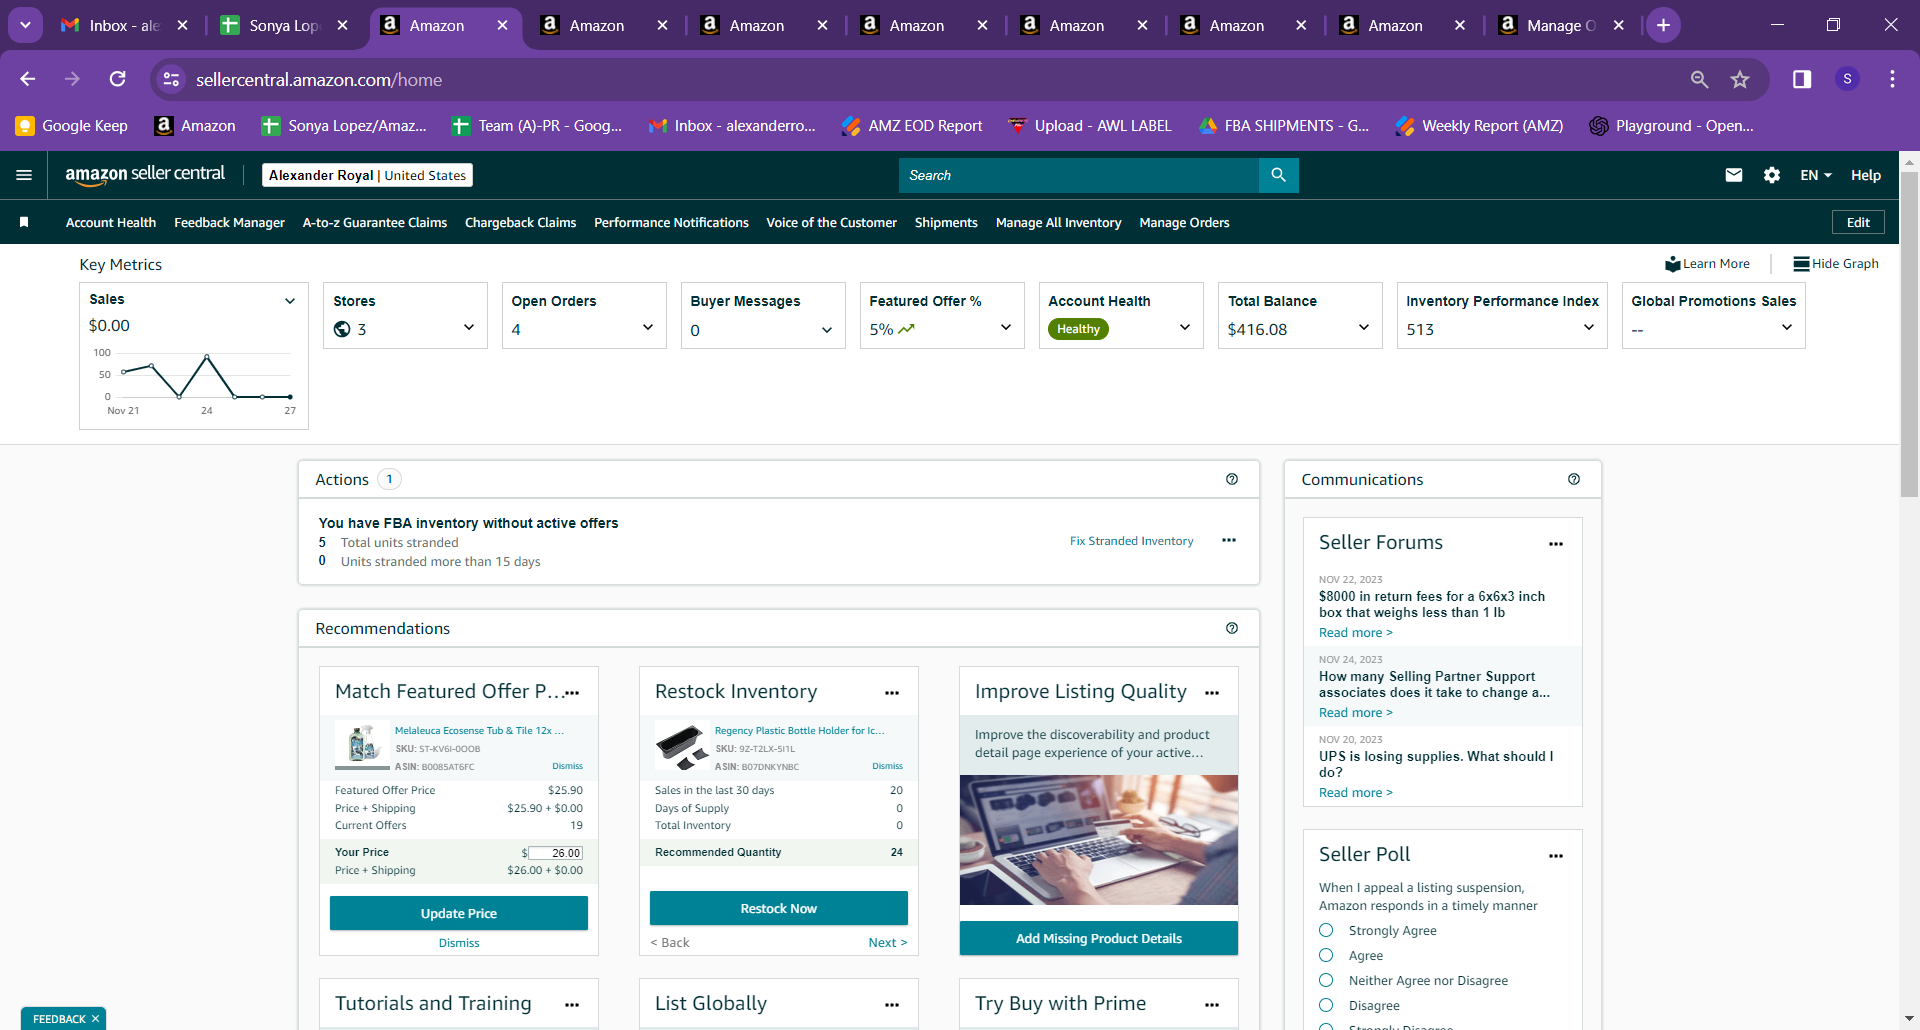Open Seller Forums three-dot menu
This screenshot has width=1920, height=1030.
(x=1556, y=544)
